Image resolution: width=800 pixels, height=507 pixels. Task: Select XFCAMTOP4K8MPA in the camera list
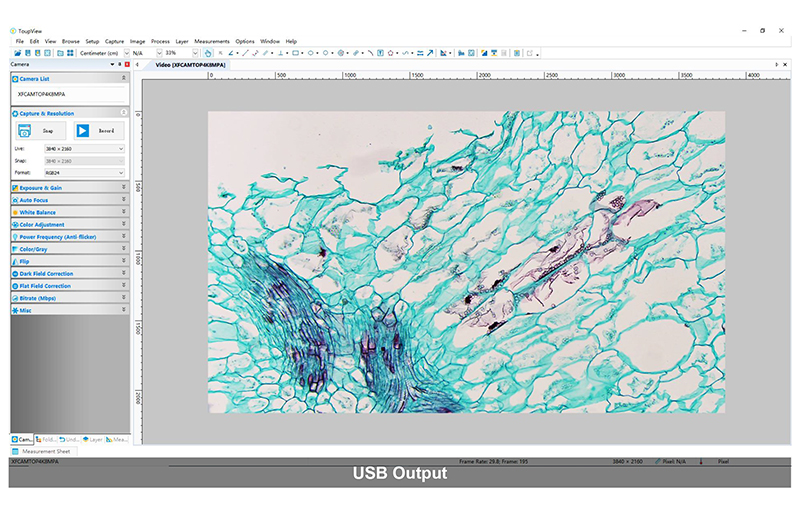pyautogui.click(x=42, y=93)
